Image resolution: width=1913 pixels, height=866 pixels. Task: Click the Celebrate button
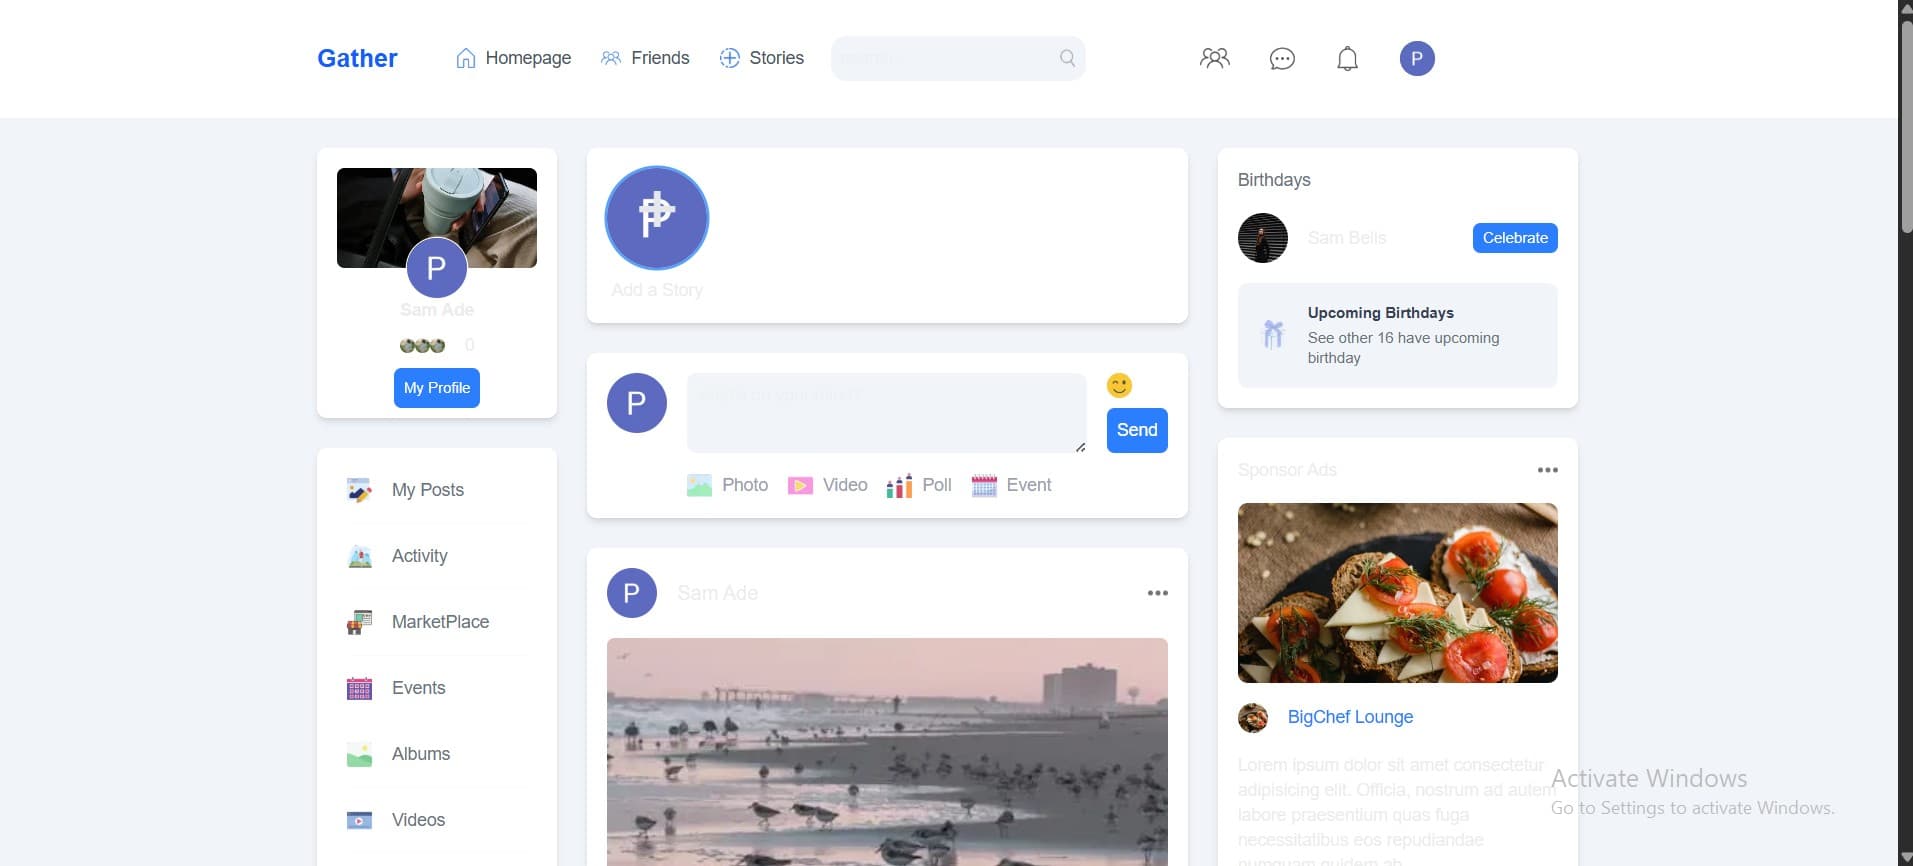click(x=1515, y=238)
